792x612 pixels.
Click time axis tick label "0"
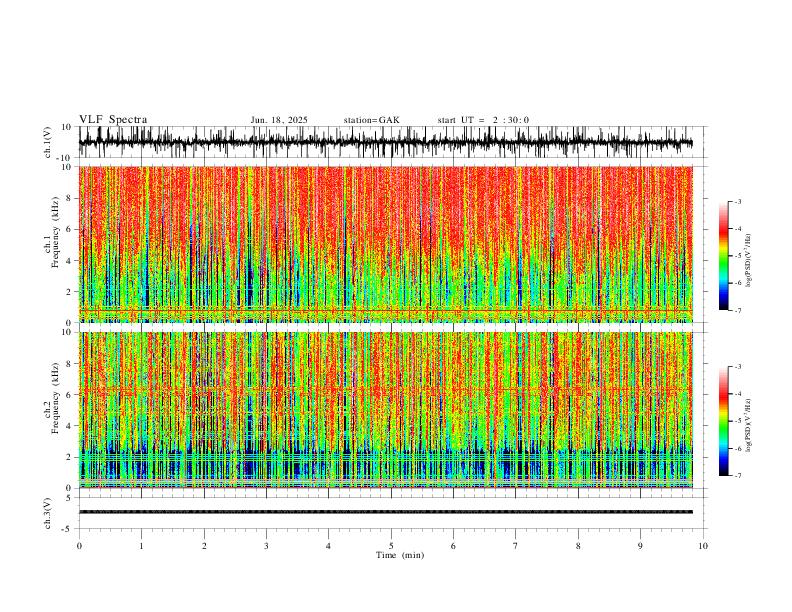point(79,546)
